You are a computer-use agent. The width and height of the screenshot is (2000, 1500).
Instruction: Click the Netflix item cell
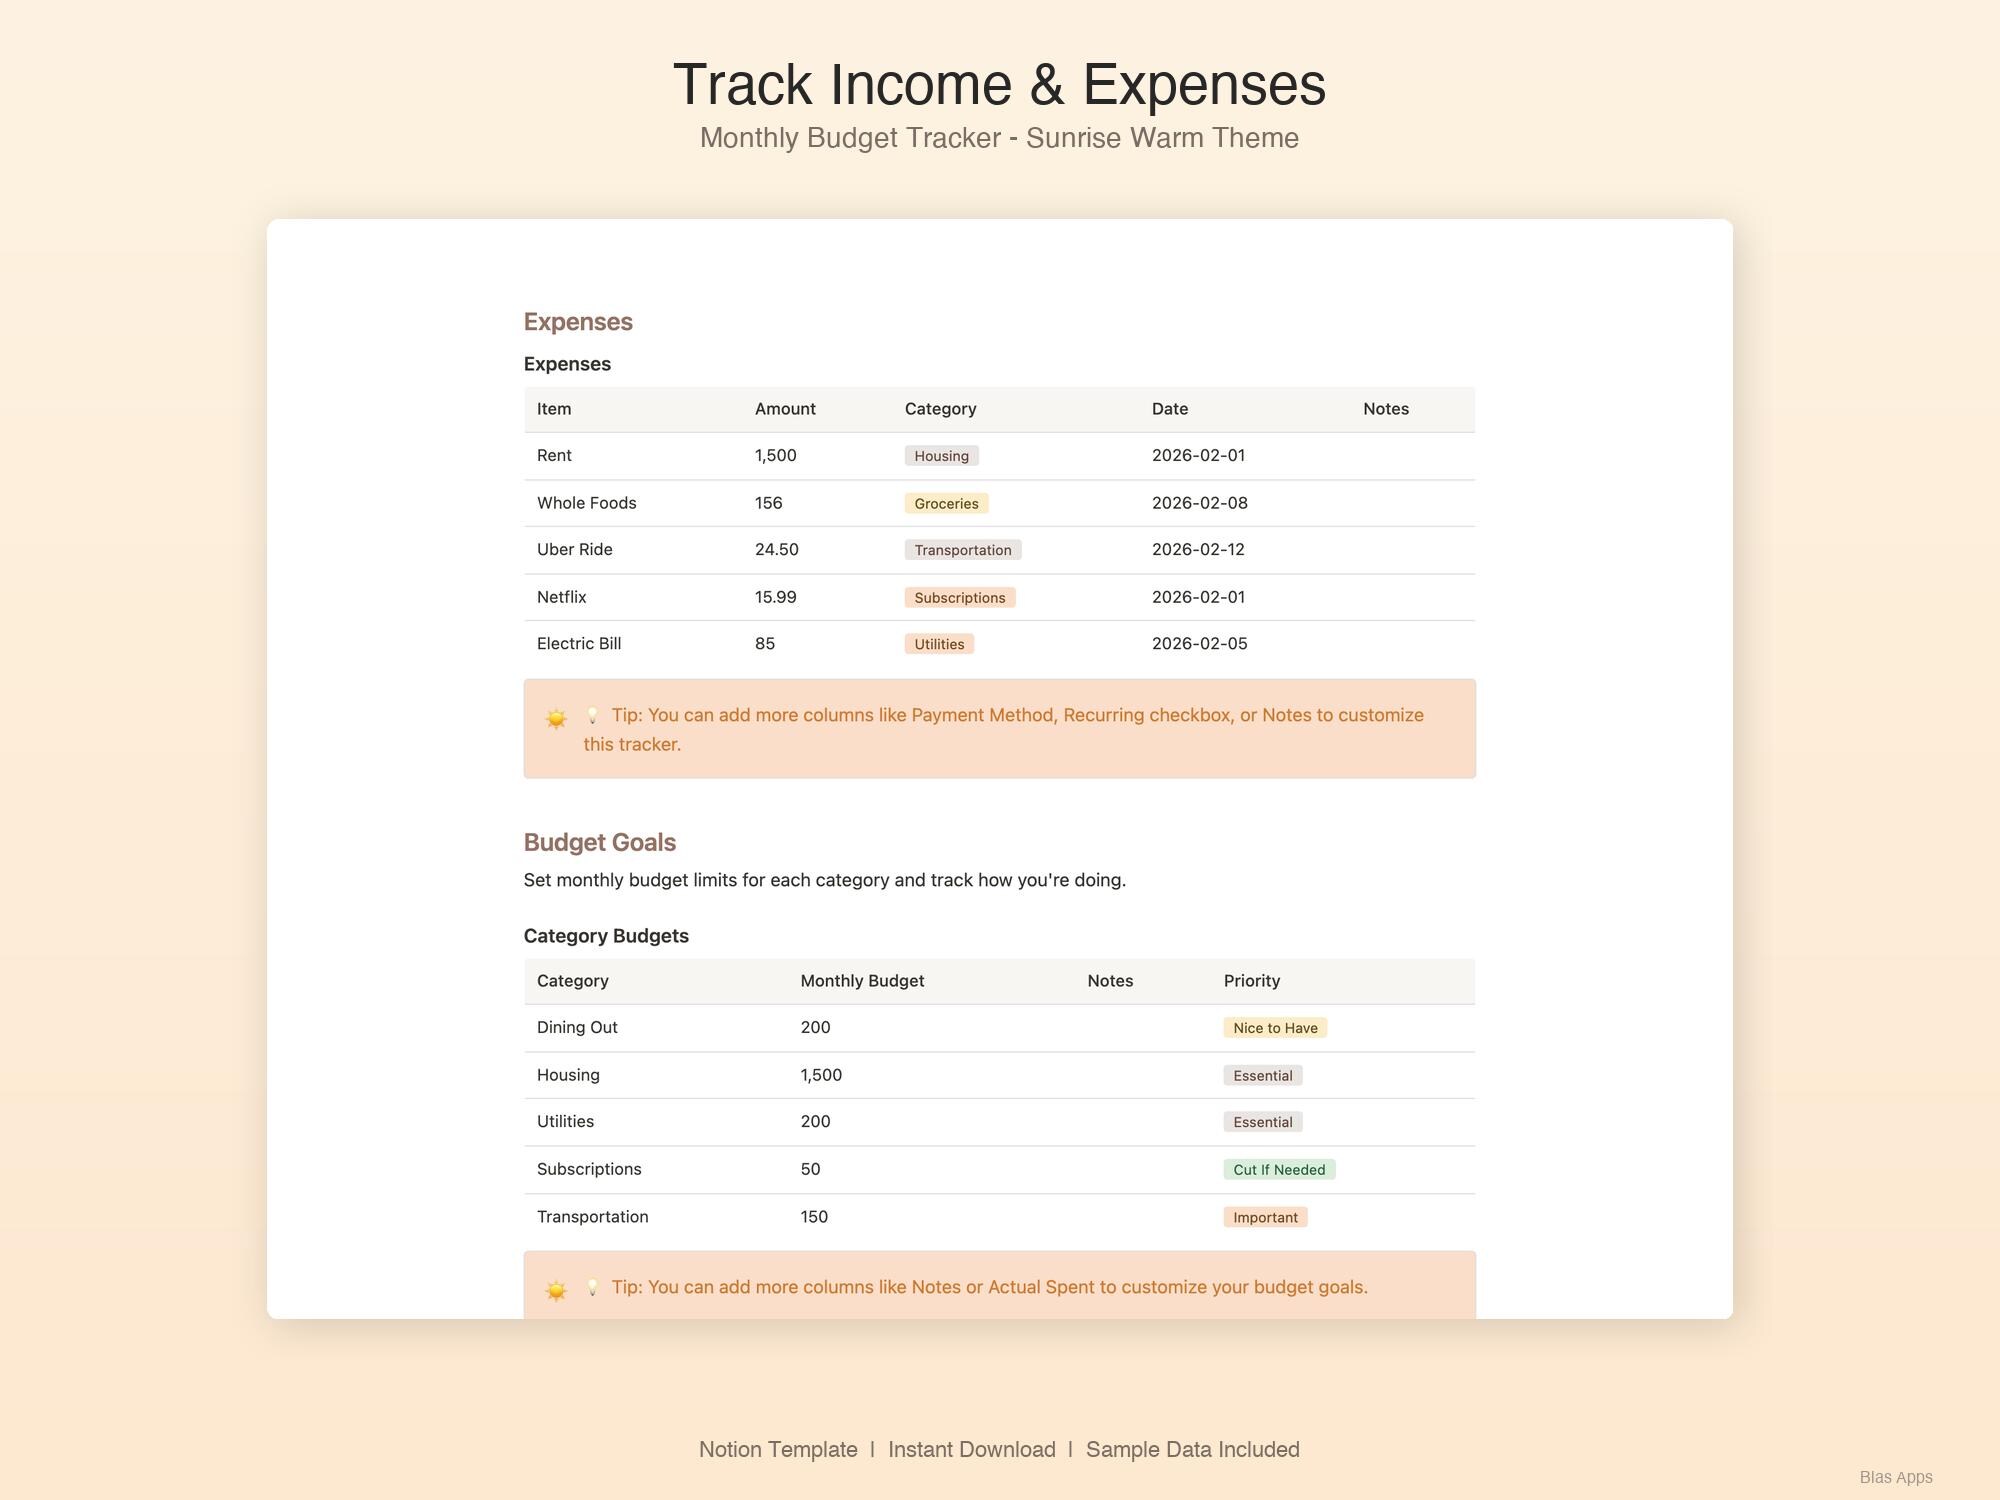click(x=561, y=597)
